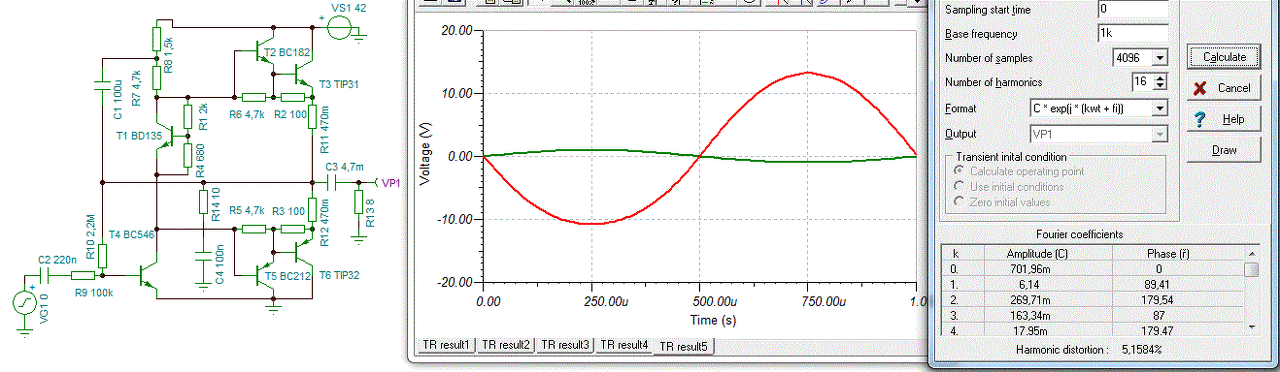The width and height of the screenshot is (1280, 372).
Task: Cancel the Fourier dialog via red X button
Action: coord(1224,88)
